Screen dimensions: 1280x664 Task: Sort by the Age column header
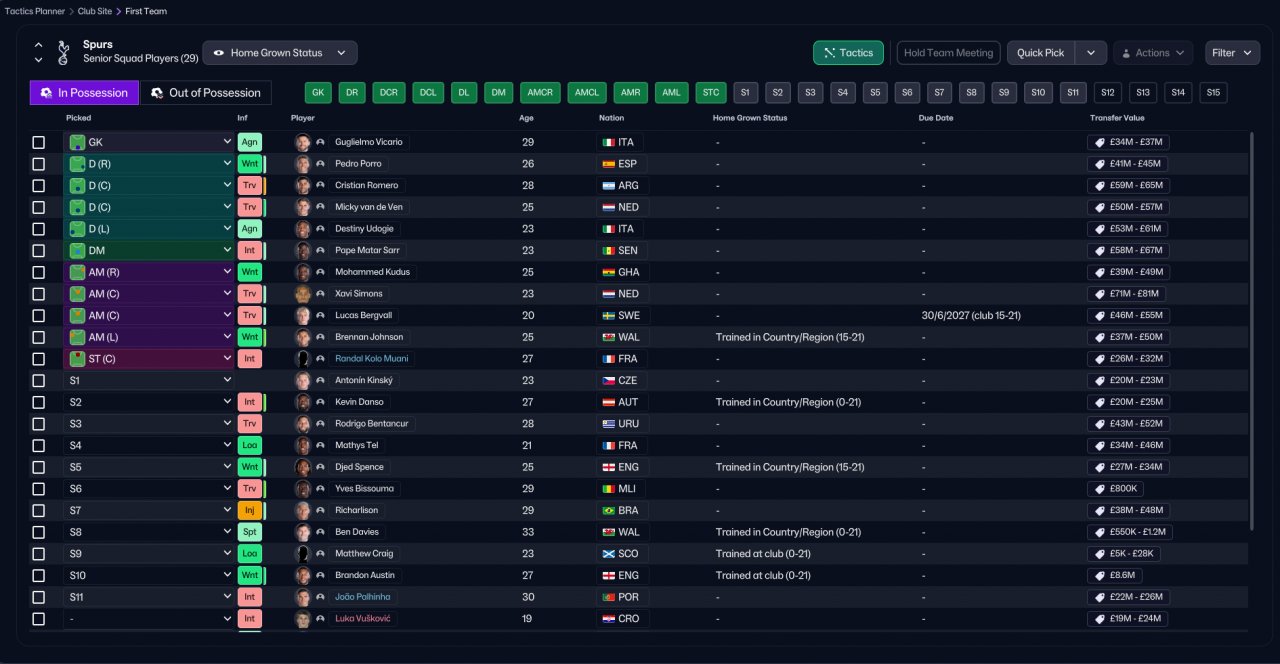coord(527,118)
